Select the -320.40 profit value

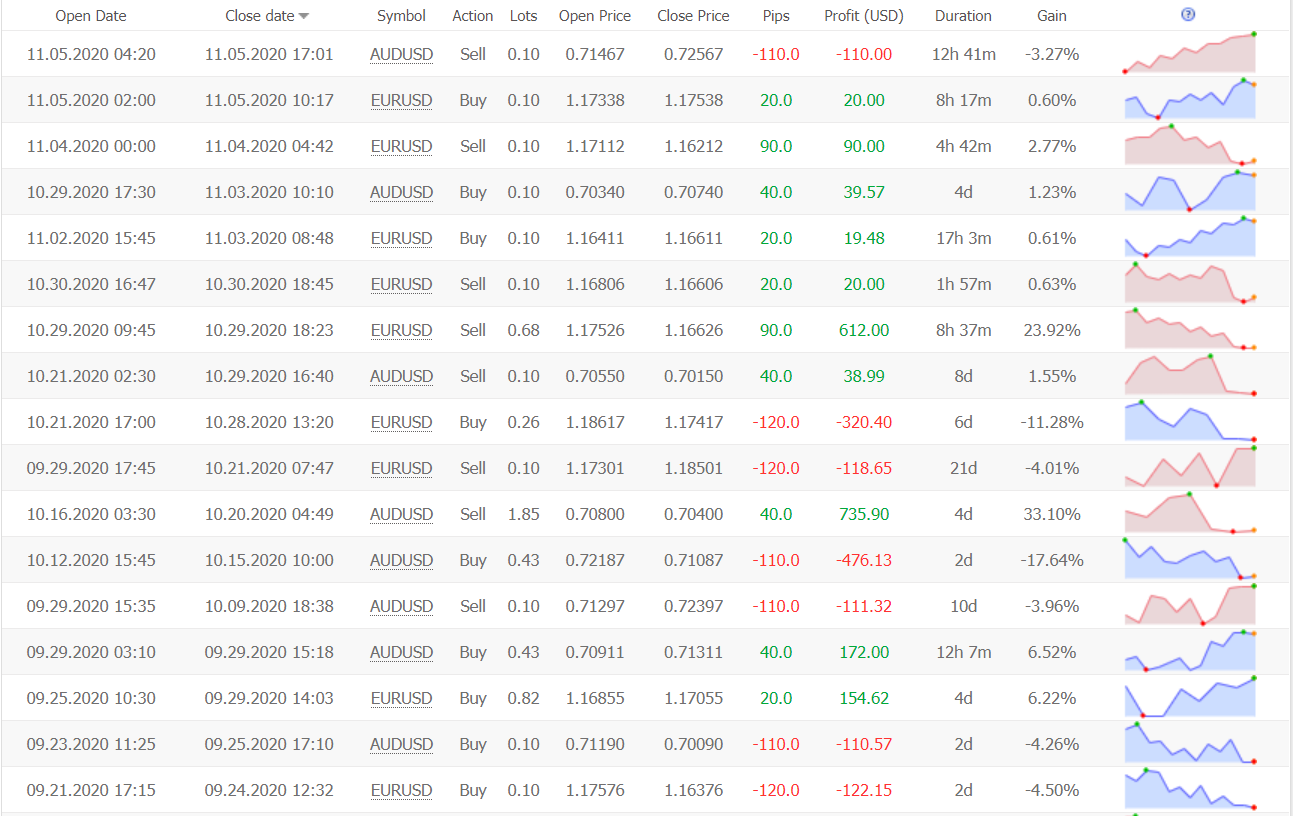pyautogui.click(x=864, y=422)
